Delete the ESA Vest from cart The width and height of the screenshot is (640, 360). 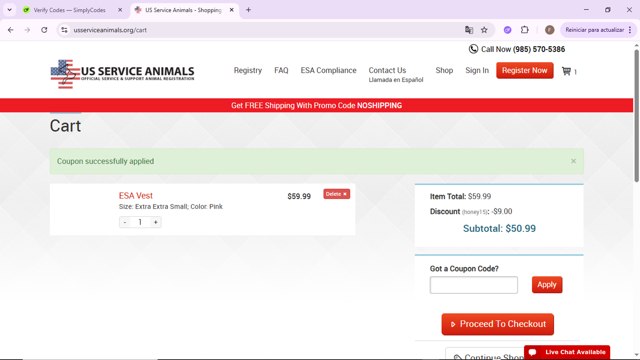click(x=337, y=194)
